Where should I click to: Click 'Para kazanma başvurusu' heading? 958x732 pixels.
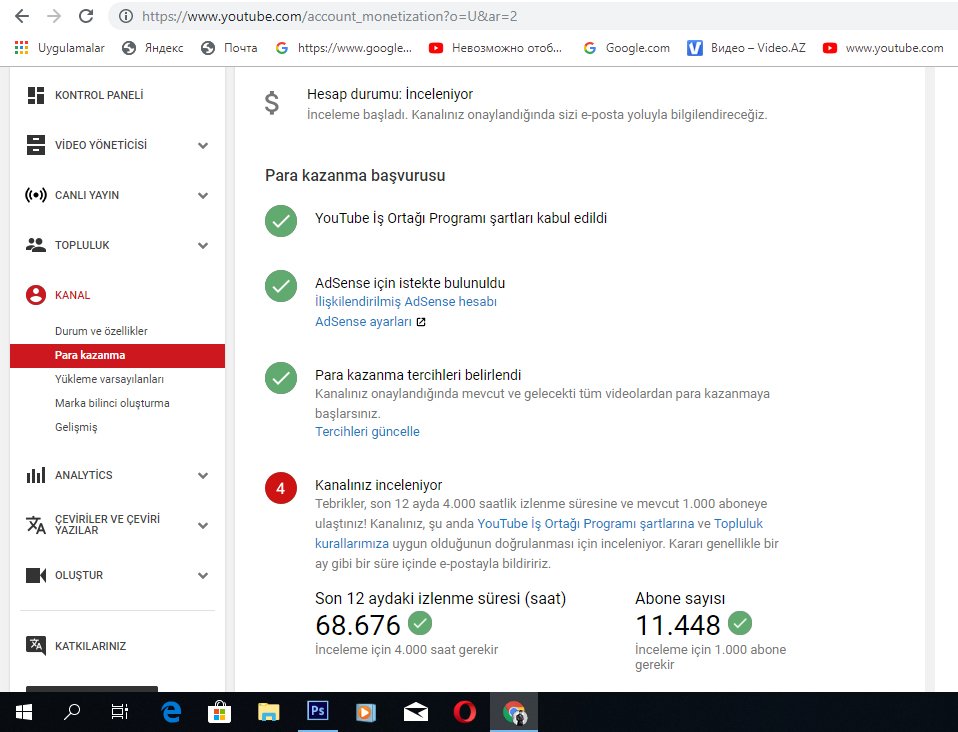(x=355, y=175)
